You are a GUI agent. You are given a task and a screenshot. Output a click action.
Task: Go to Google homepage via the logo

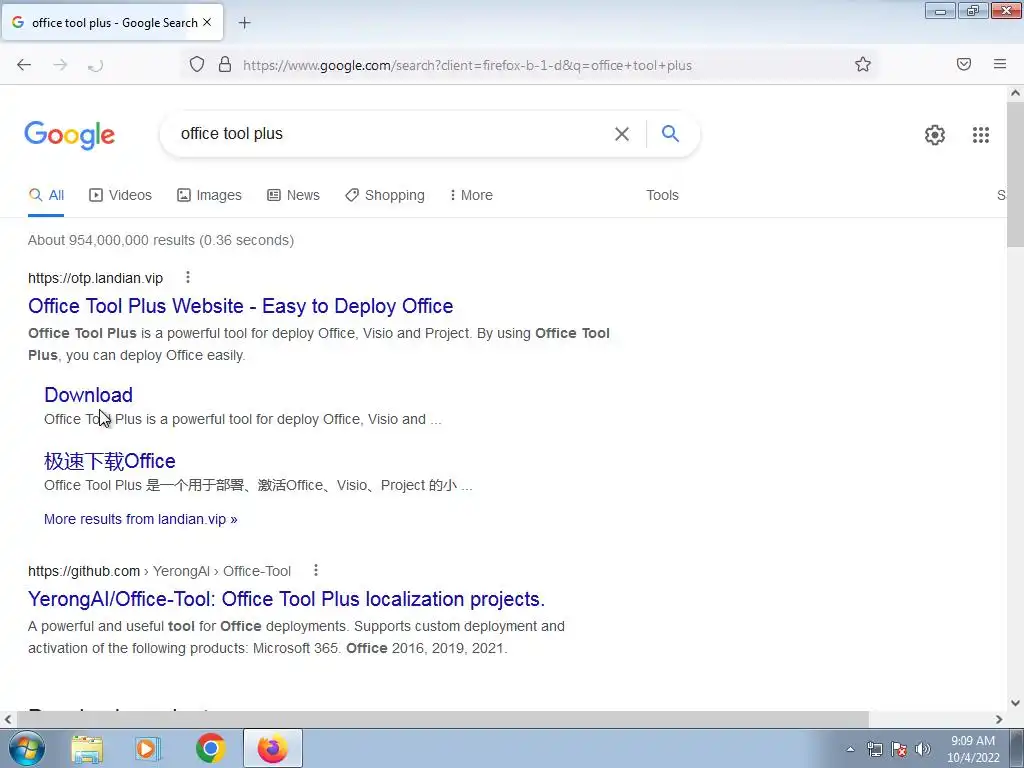pyautogui.click(x=69, y=135)
